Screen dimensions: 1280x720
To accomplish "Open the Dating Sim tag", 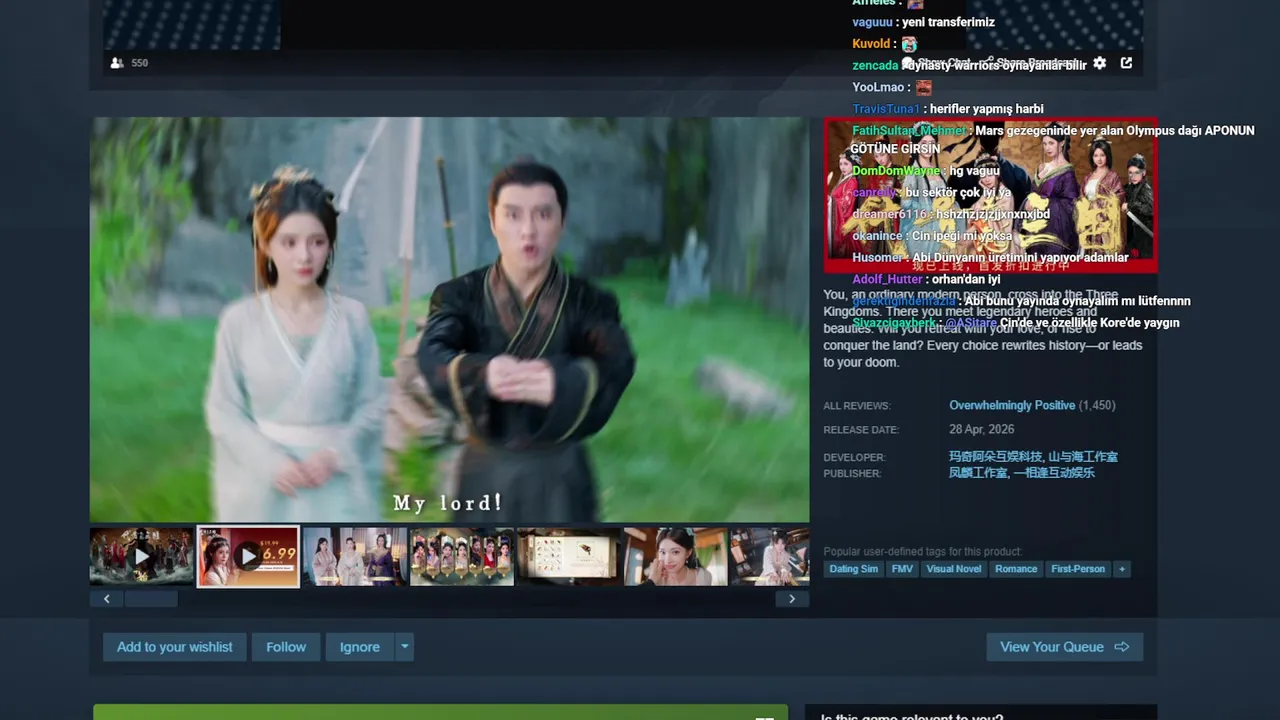I will (854, 569).
